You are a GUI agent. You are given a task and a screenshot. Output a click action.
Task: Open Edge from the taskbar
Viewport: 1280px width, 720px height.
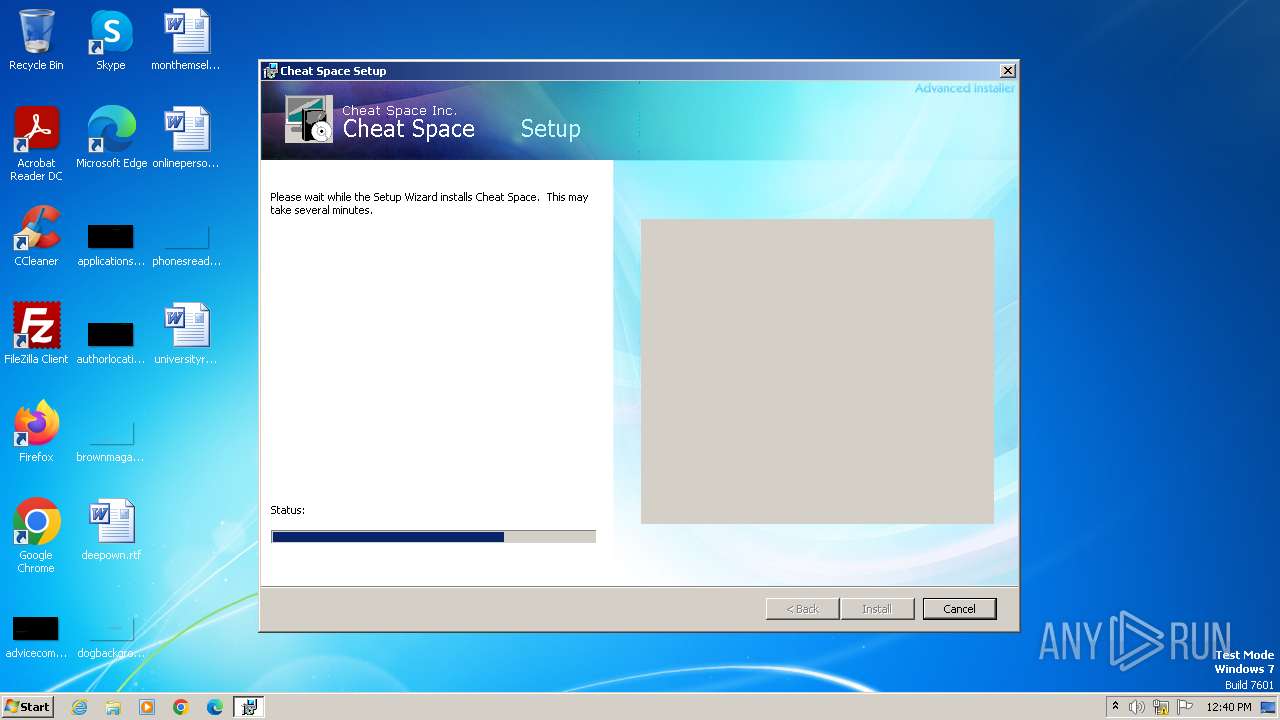pos(215,707)
